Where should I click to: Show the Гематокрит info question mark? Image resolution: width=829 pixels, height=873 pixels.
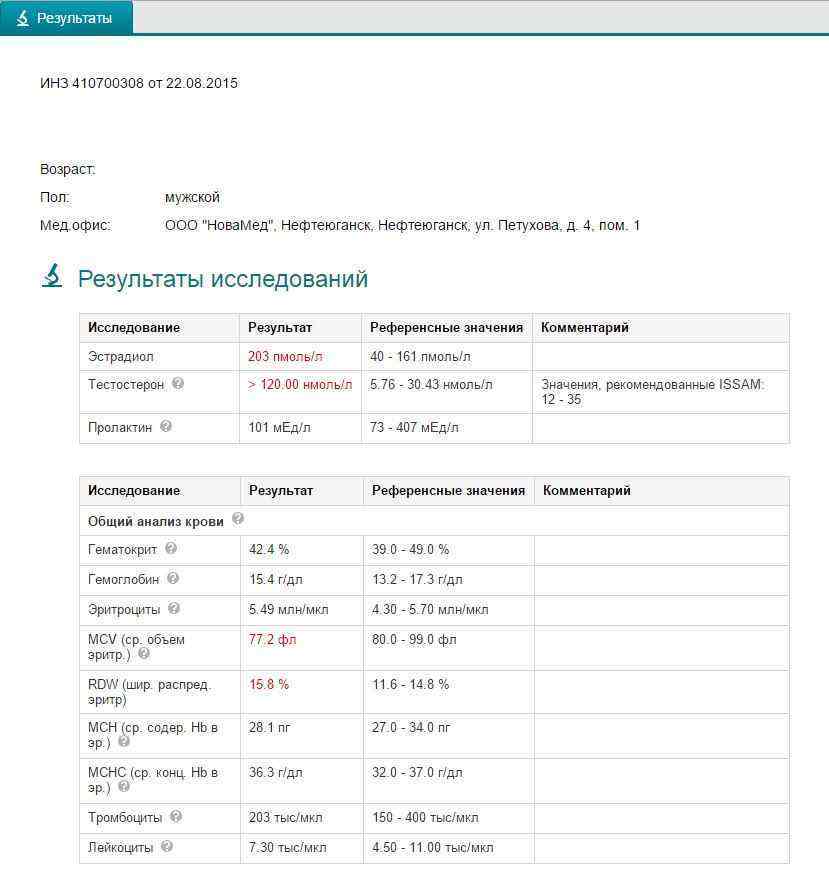pos(171,548)
